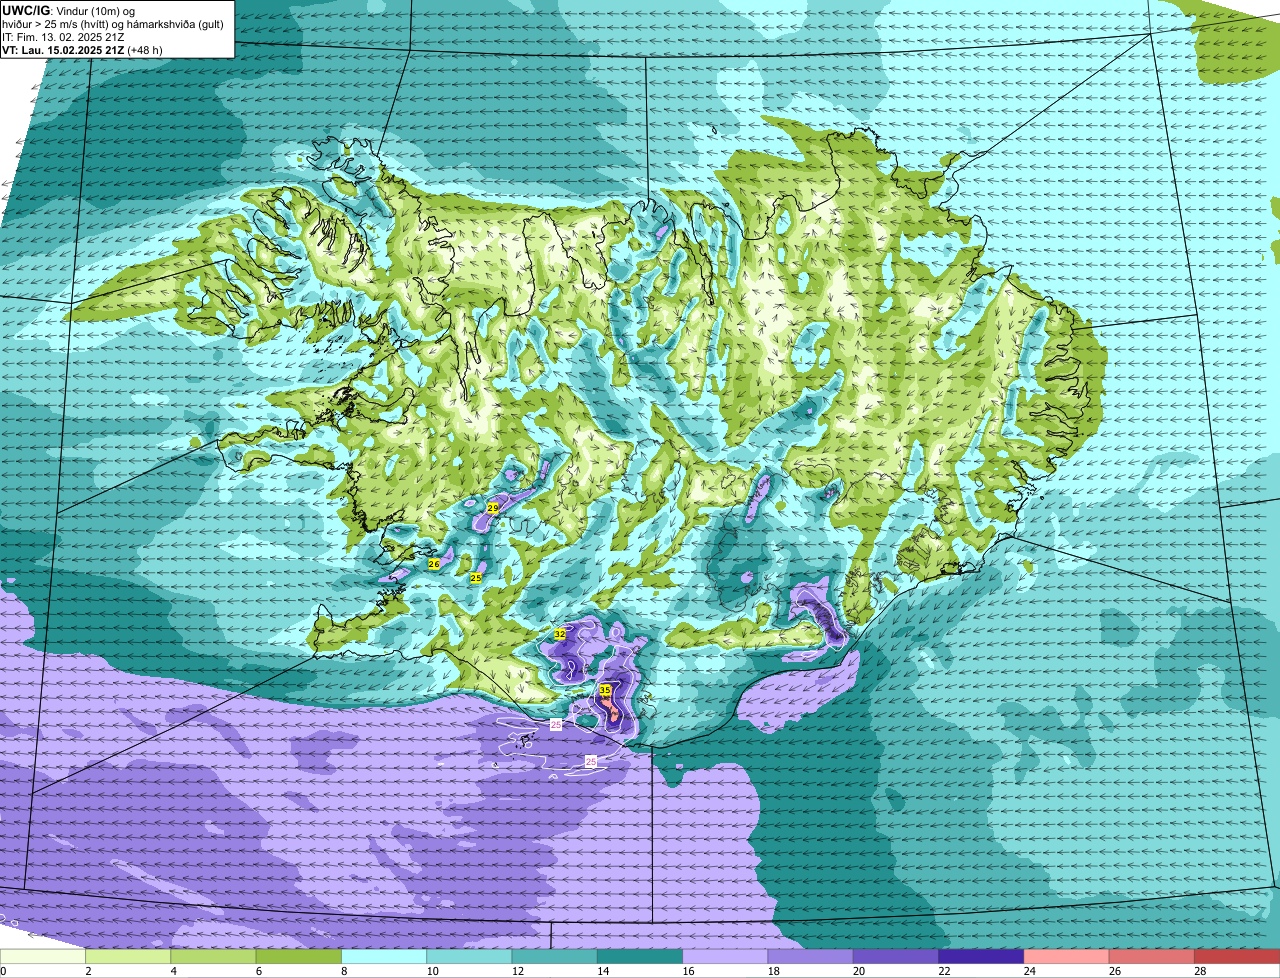The height and width of the screenshot is (978, 1280).
Task: Select the yellow 26 gust label
Action: pos(434,564)
